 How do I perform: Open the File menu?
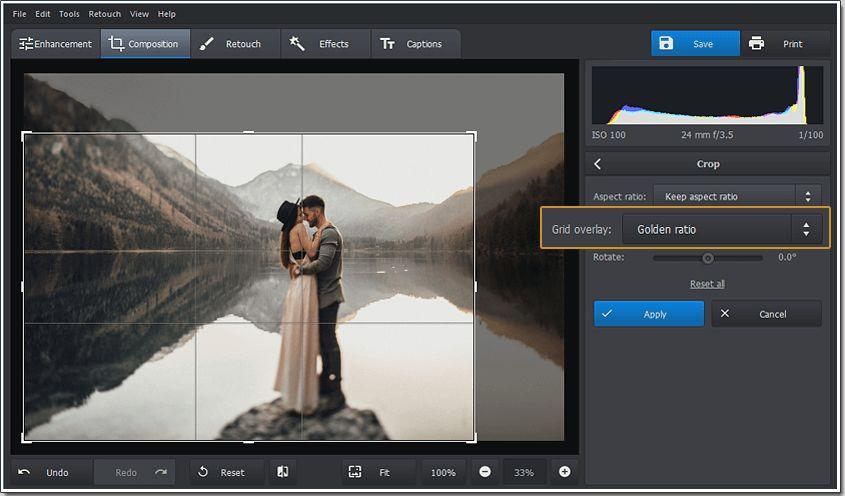coord(19,14)
